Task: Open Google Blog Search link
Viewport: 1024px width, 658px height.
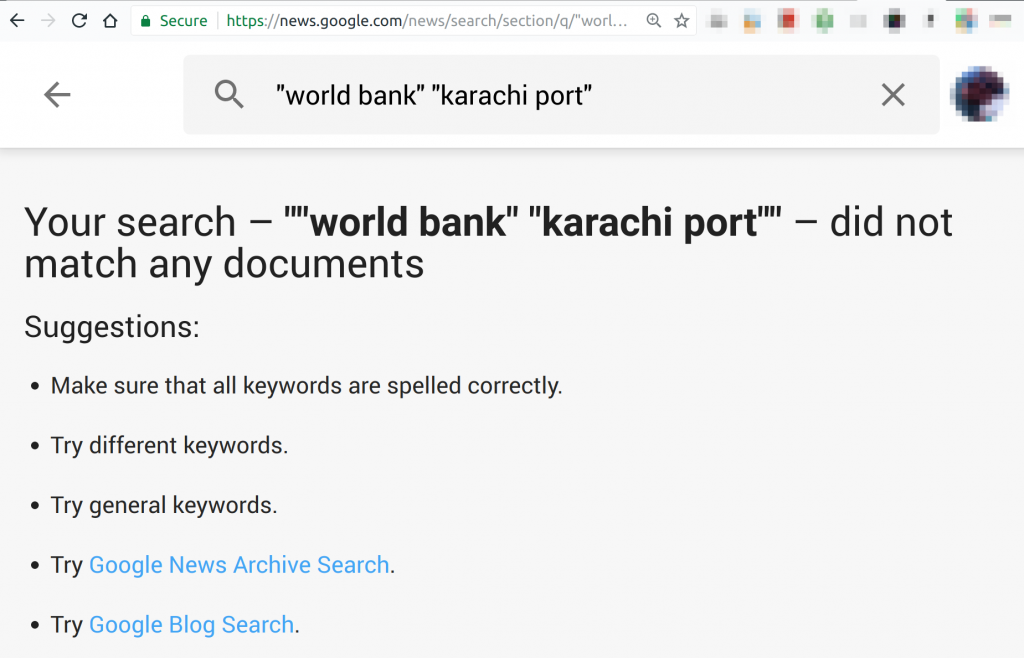Action: coord(191,625)
